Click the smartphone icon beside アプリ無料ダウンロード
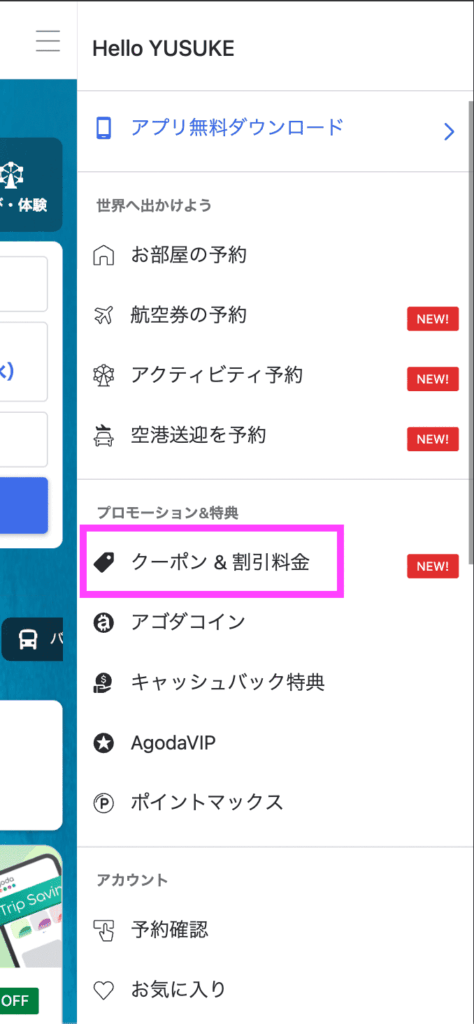 pyautogui.click(x=104, y=128)
